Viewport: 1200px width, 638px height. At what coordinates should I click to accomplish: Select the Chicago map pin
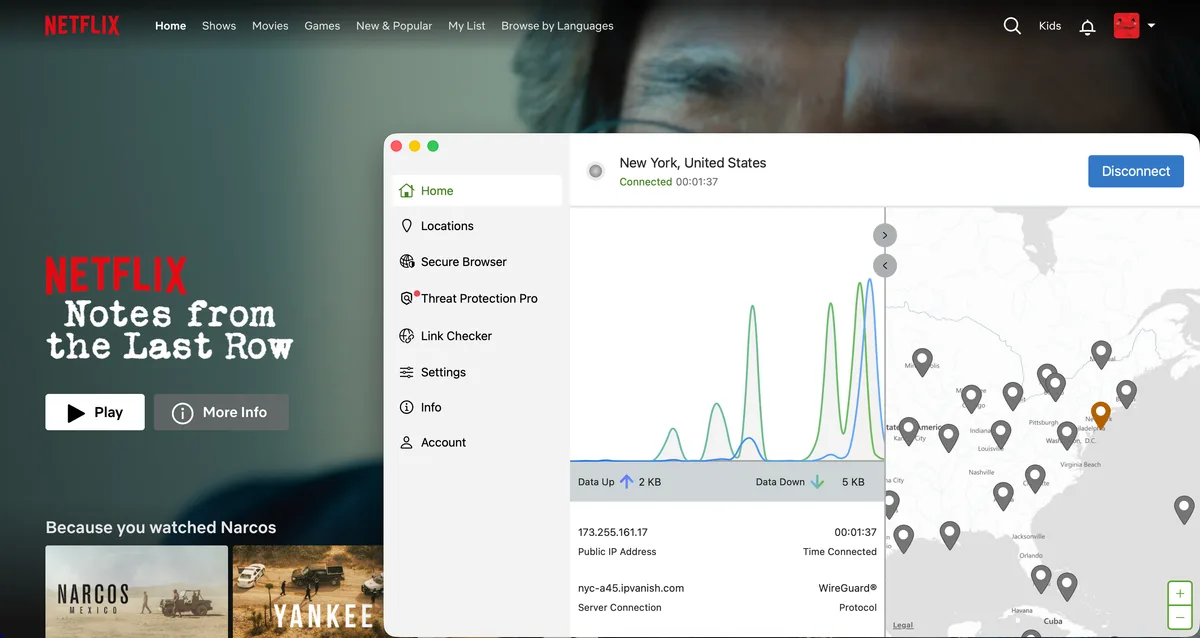click(x=970, y=397)
